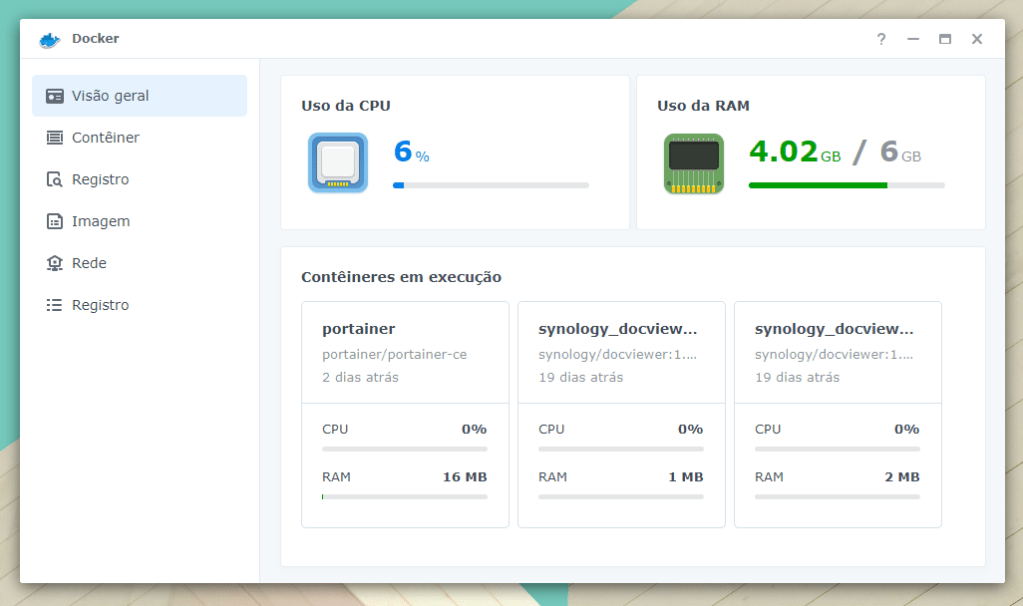Click the blue CPU chip icon

point(337,163)
